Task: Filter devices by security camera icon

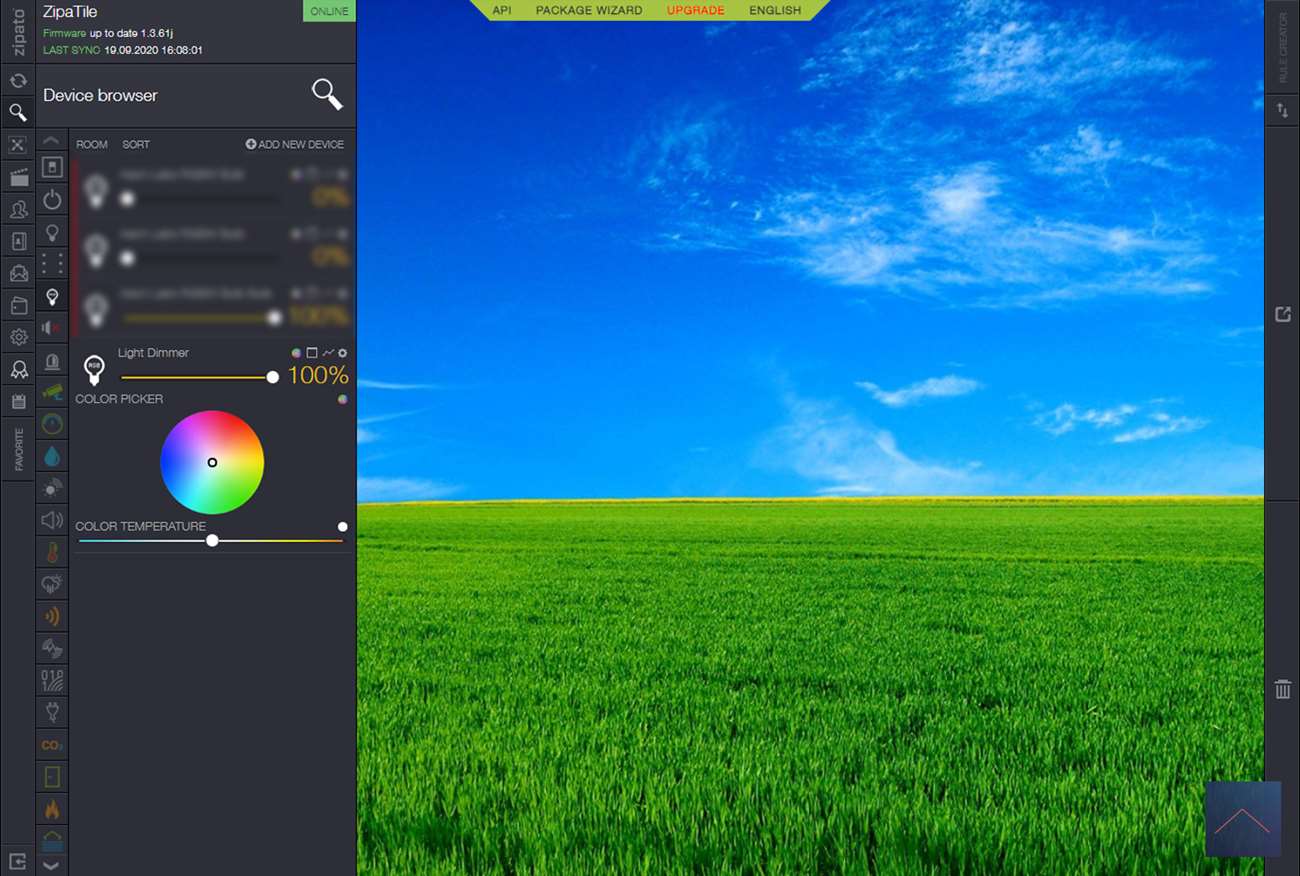Action: pyautogui.click(x=52, y=392)
